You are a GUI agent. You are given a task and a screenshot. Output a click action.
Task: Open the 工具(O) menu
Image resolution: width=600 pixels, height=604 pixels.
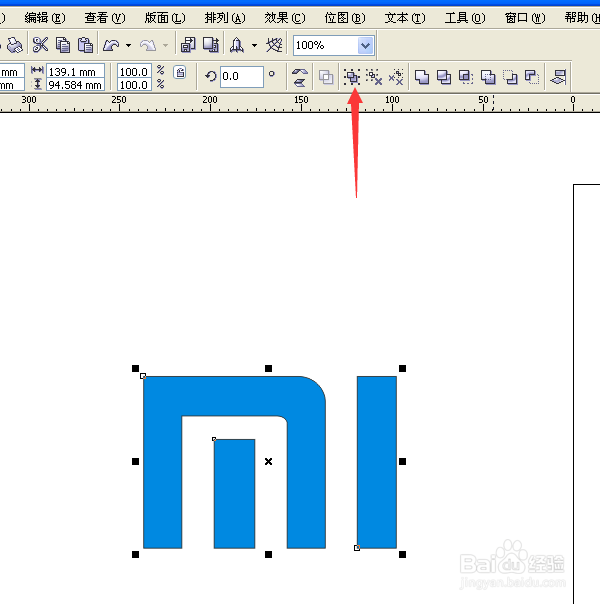click(x=465, y=18)
